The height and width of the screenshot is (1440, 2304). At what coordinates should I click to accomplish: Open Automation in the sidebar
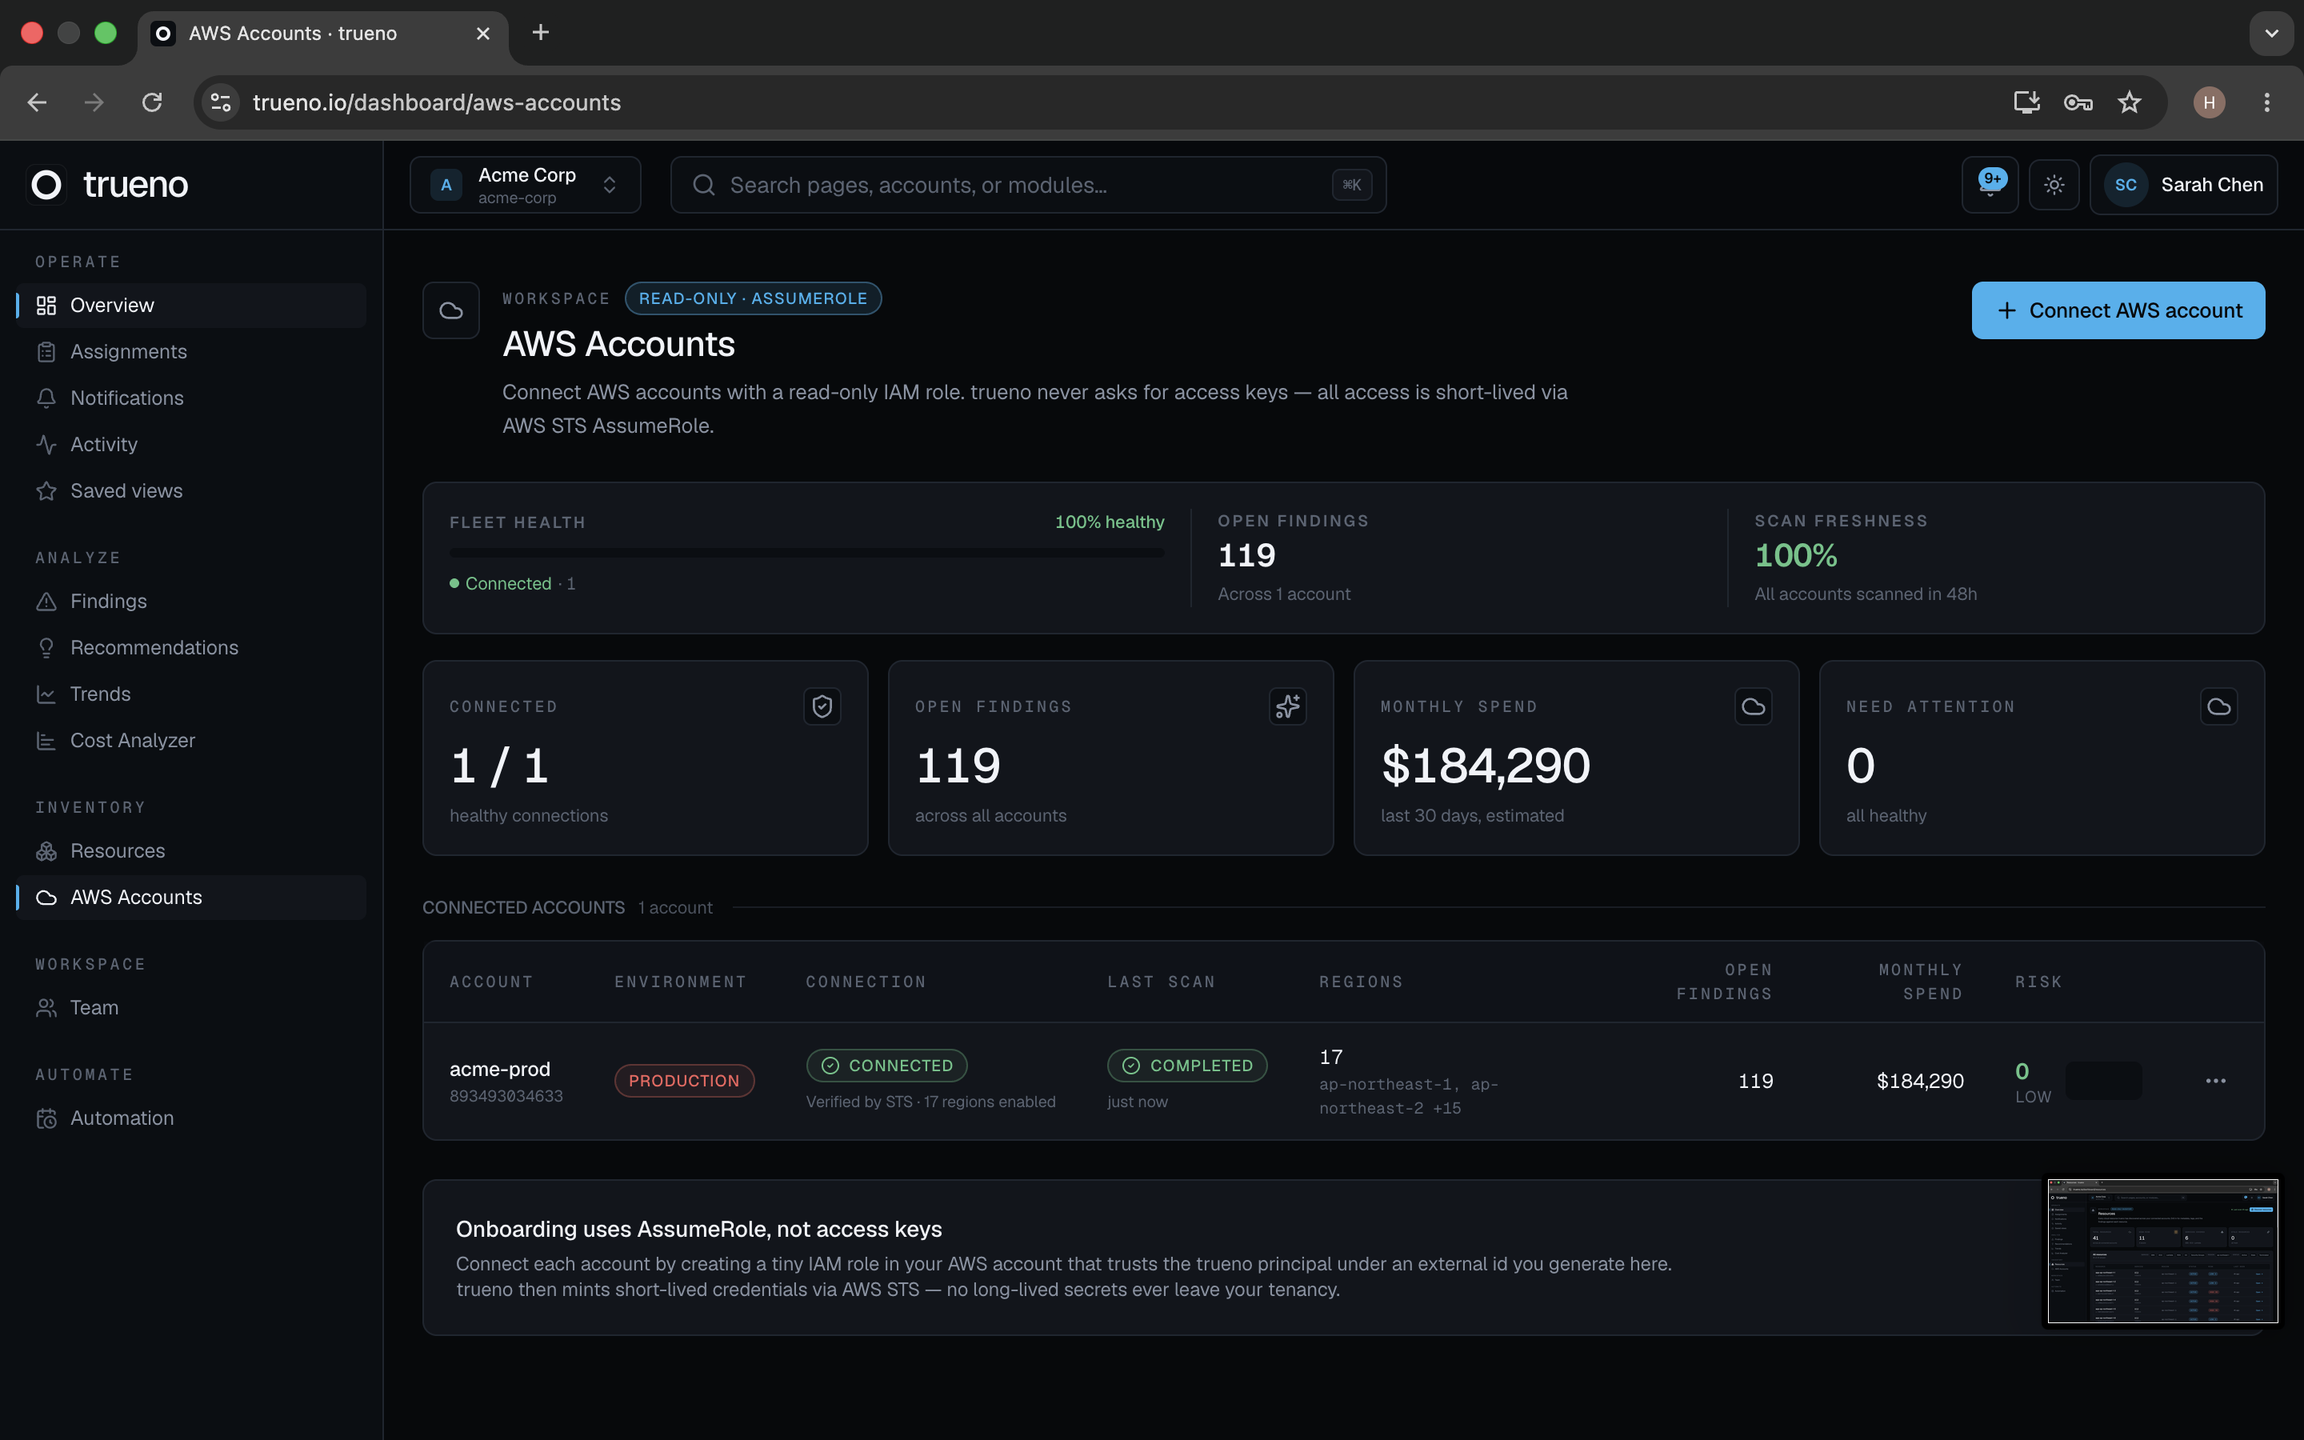(191, 1118)
